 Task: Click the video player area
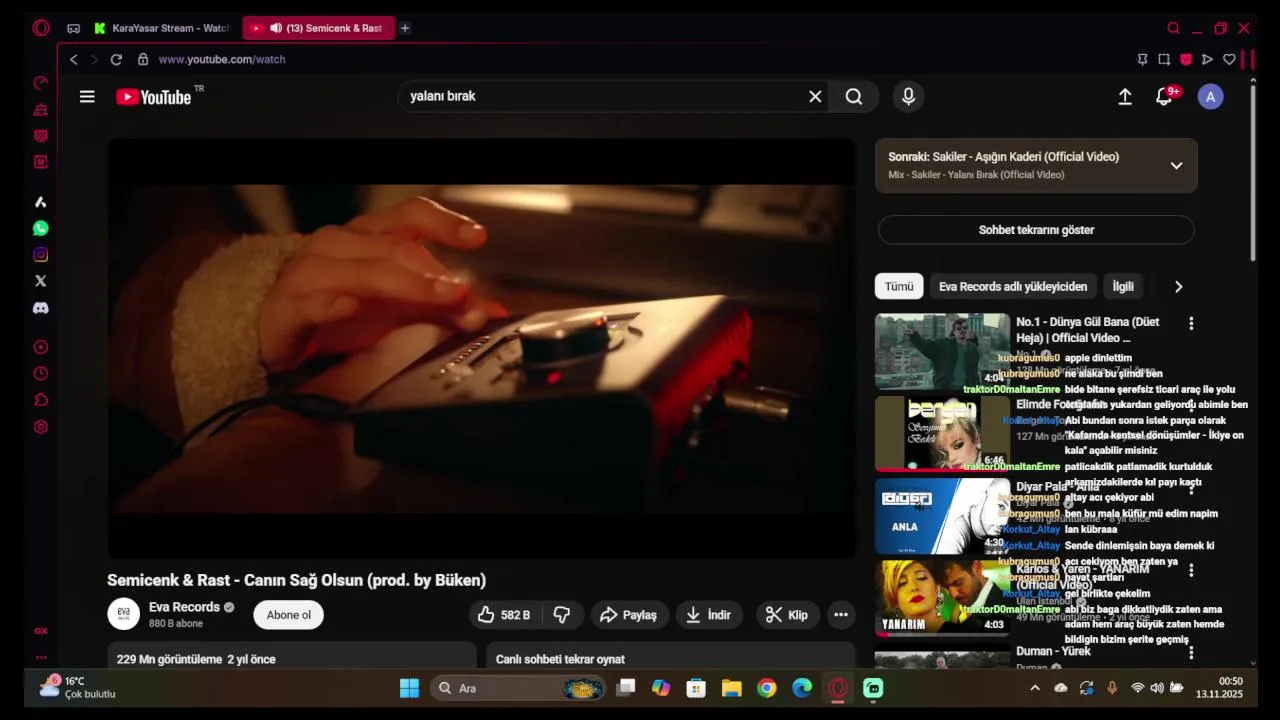[481, 348]
